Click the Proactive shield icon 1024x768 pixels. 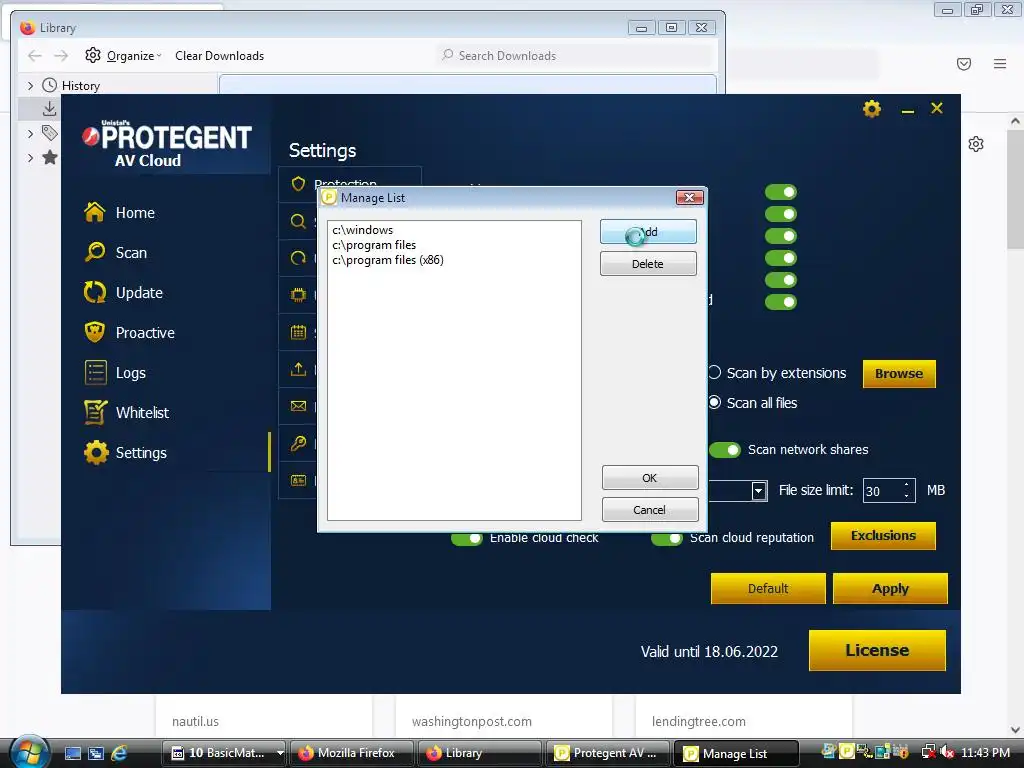point(95,332)
